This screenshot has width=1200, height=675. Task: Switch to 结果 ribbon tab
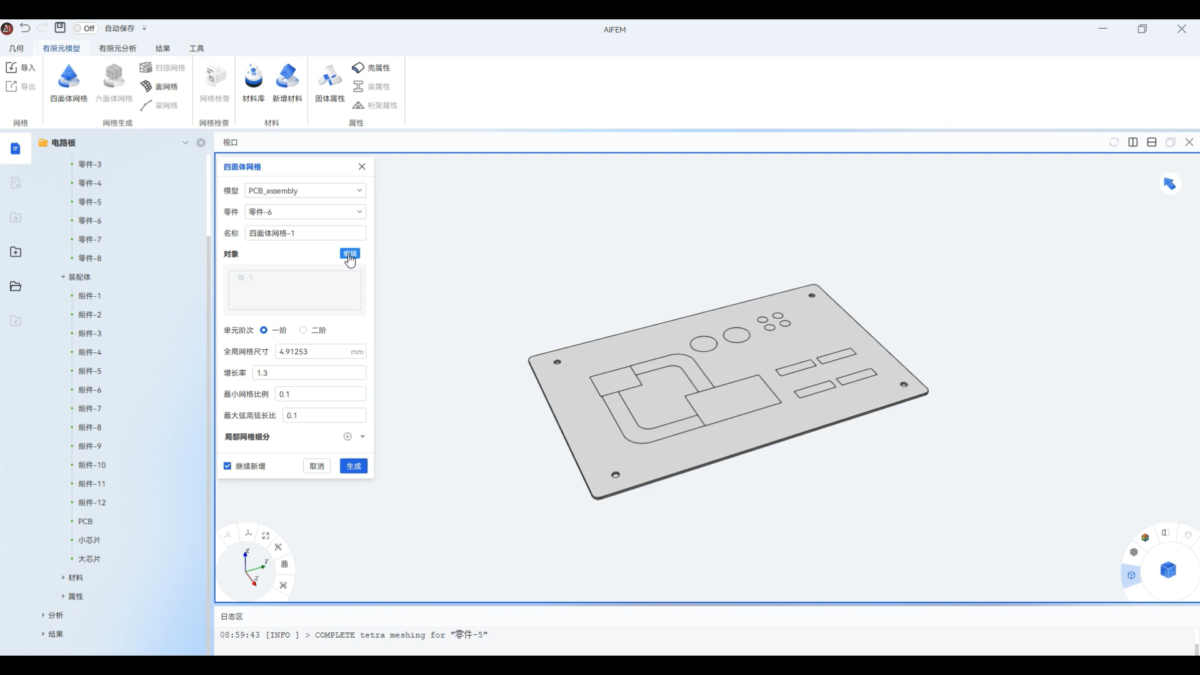(x=163, y=48)
